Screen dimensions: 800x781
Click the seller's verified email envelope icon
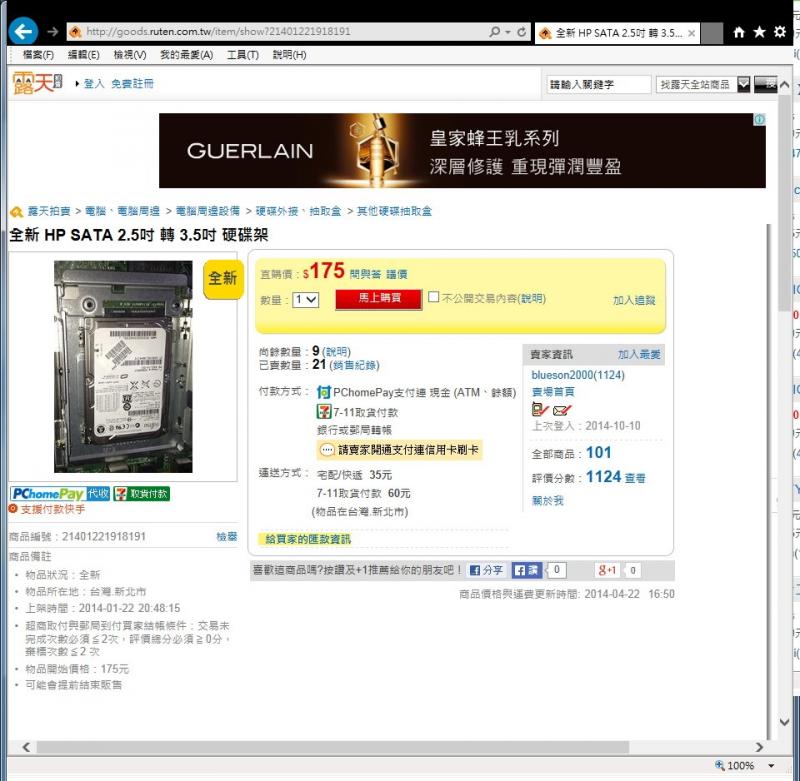pyautogui.click(x=562, y=410)
